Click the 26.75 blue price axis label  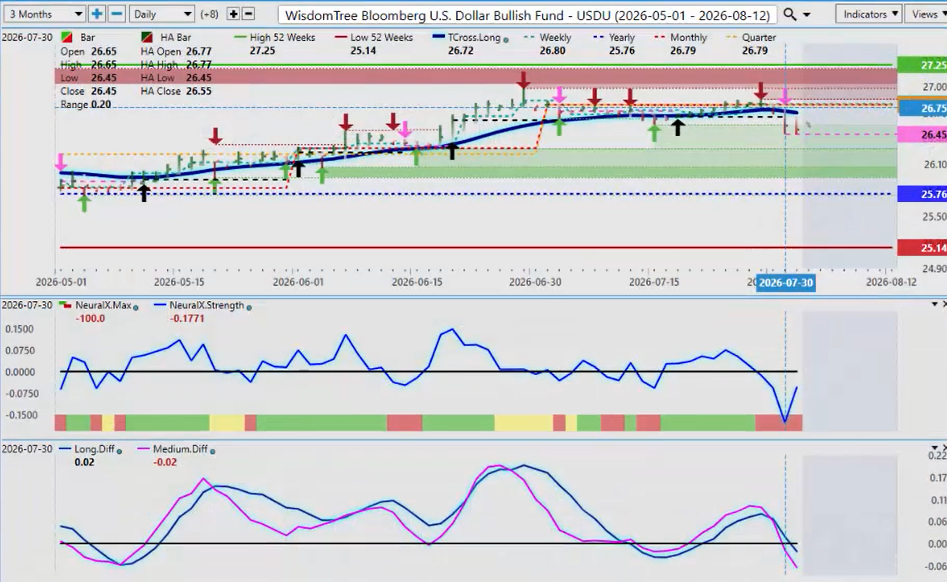point(922,109)
